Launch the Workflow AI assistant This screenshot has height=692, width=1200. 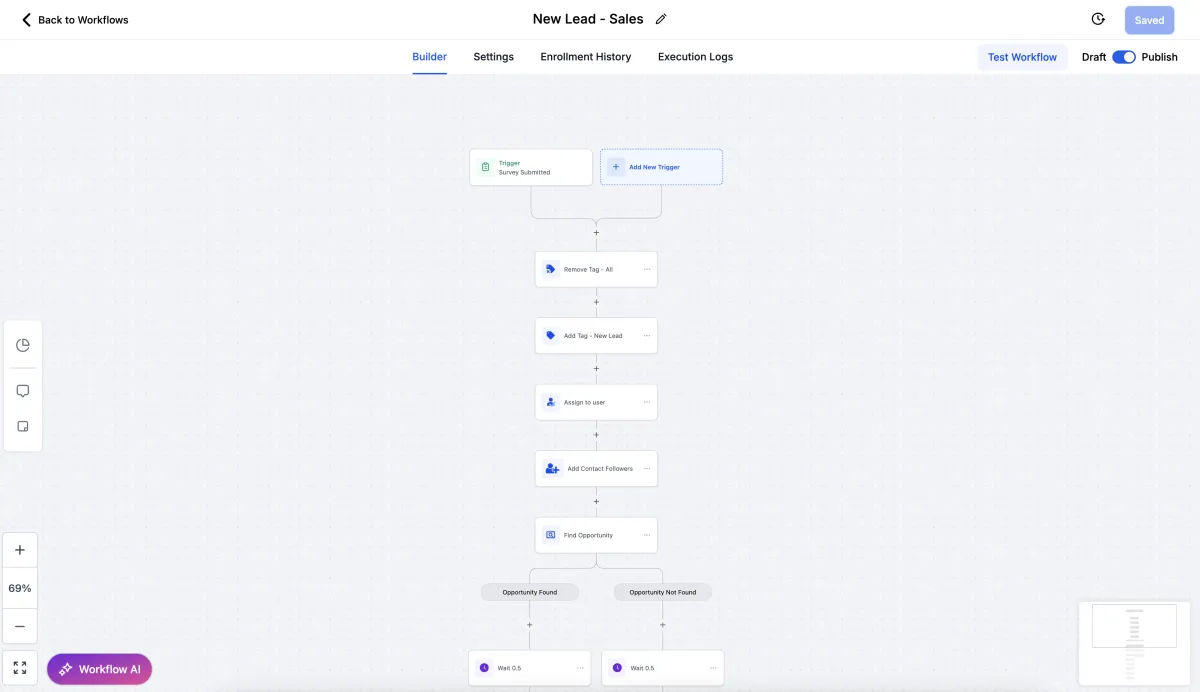(99, 669)
